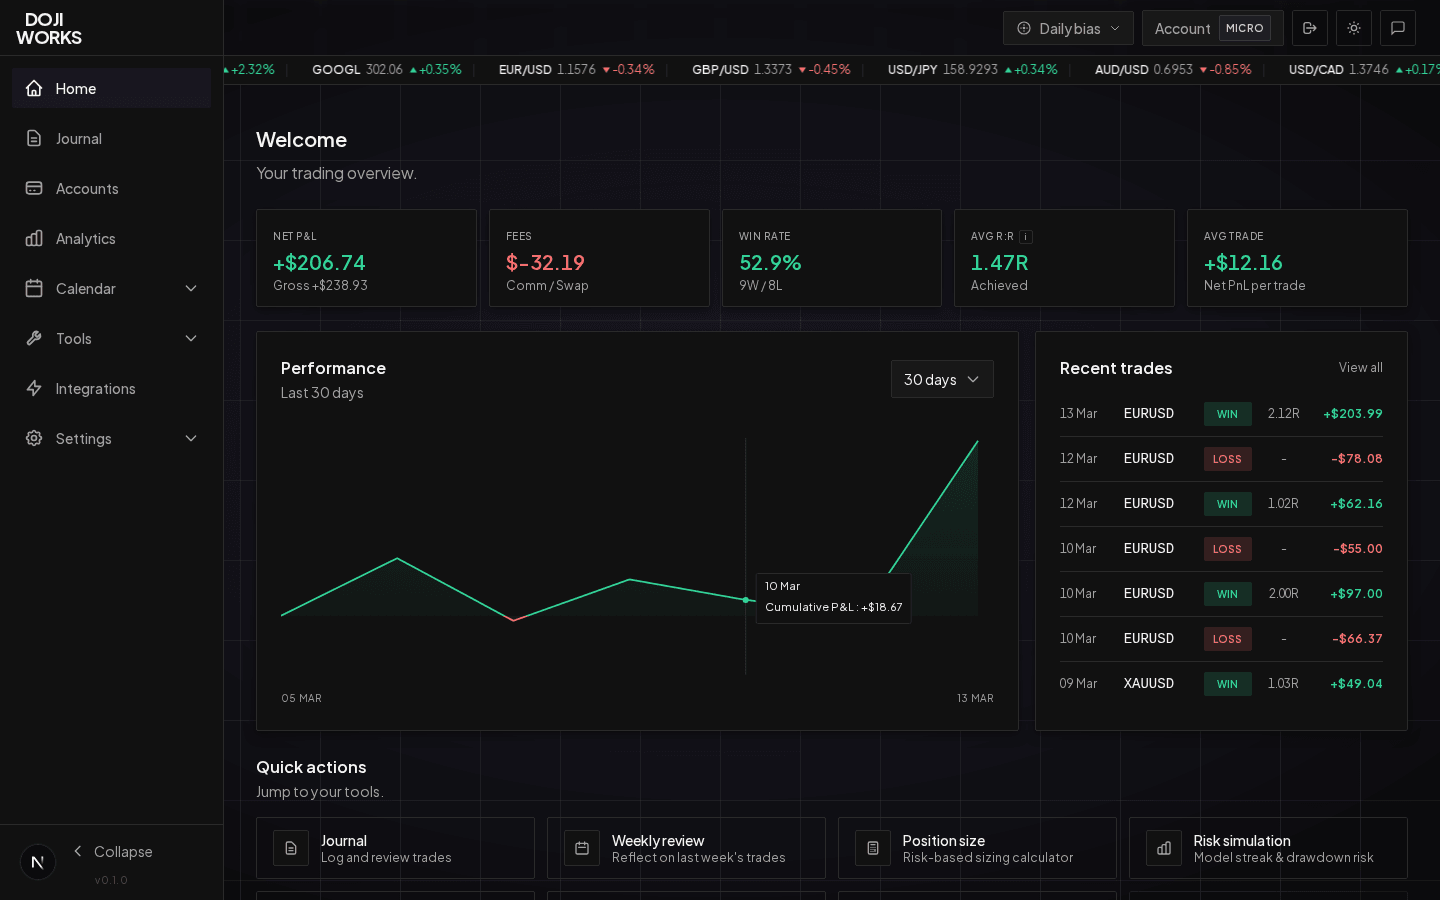The width and height of the screenshot is (1440, 900).
Task: Click the Avg R:R info icon
Action: 1025,236
